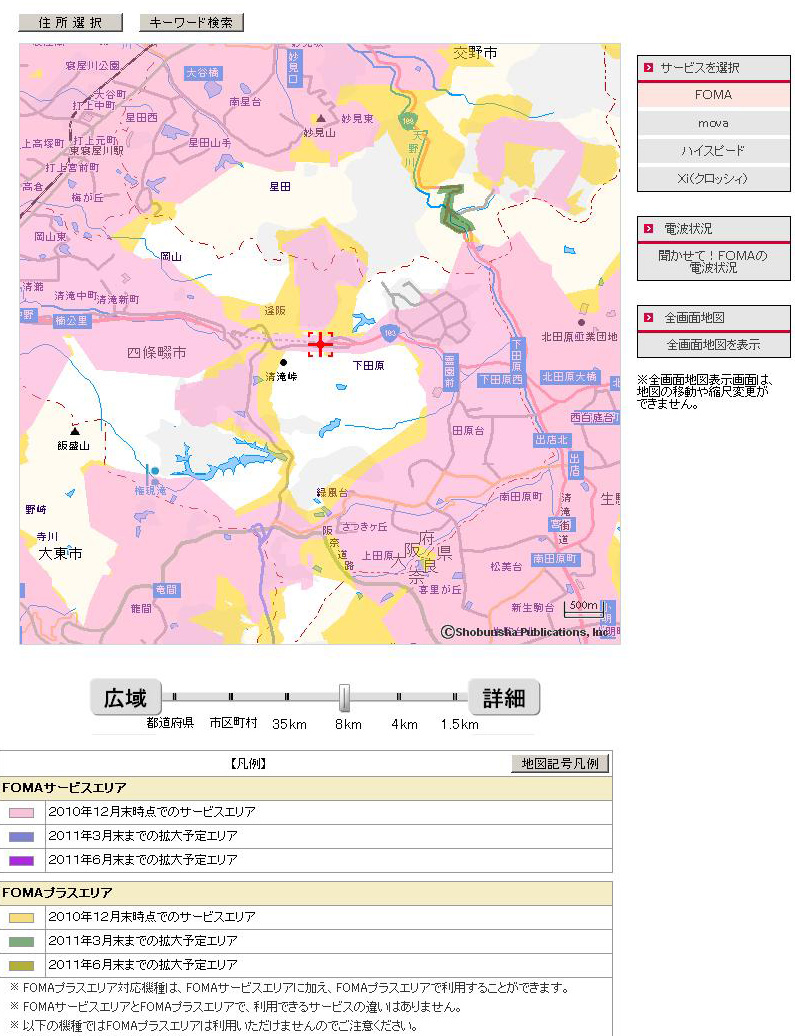Click the yellow FOMAプラスエリア 2010年12月末 swatch
The width and height of the screenshot is (795, 1036).
pyautogui.click(x=21, y=918)
